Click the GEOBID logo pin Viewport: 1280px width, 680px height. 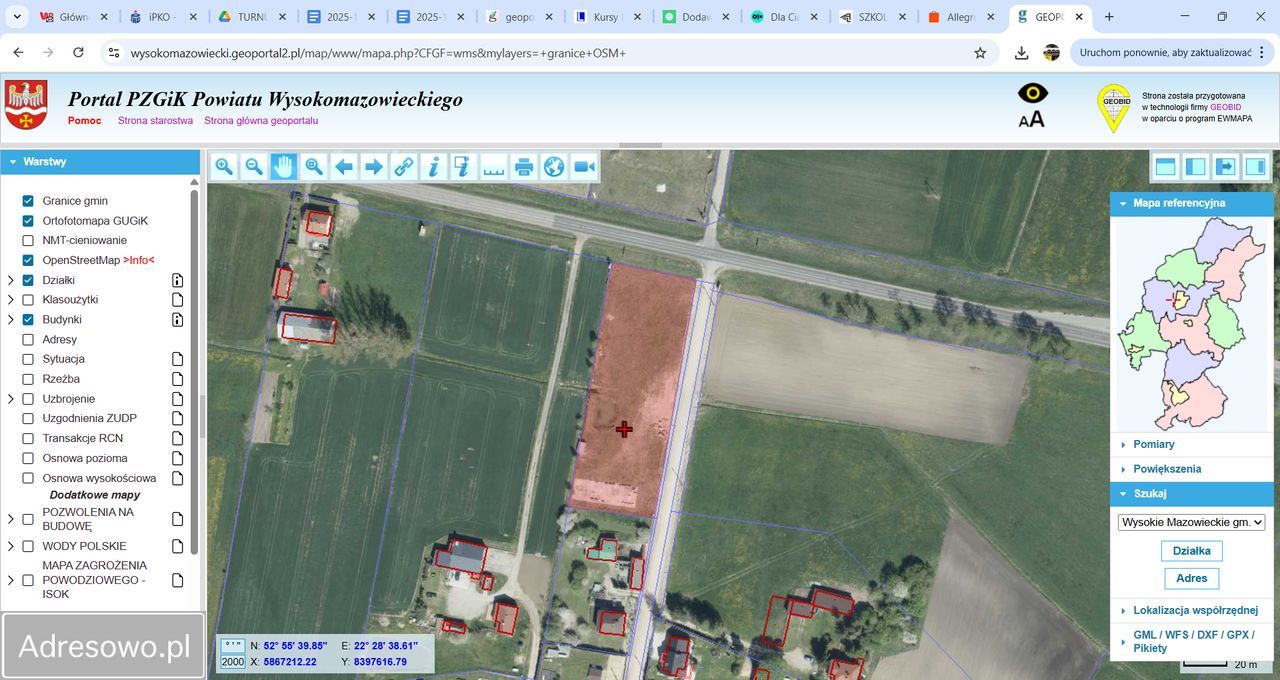[x=1115, y=108]
